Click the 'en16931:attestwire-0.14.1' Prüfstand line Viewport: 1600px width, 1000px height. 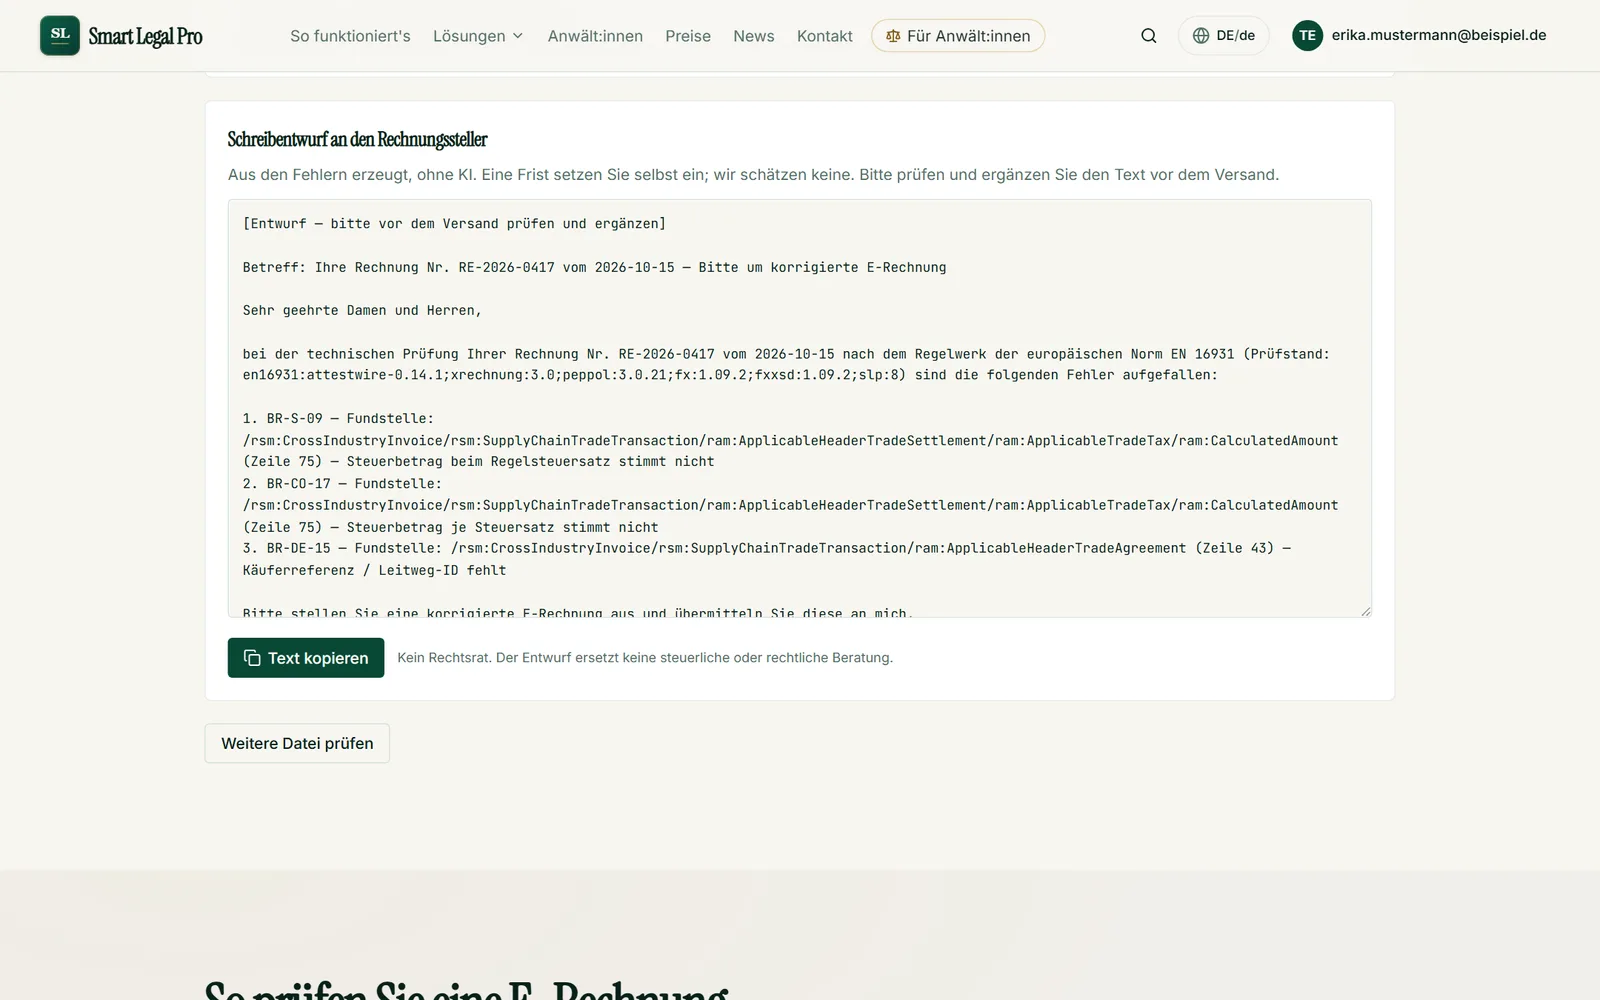click(x=730, y=375)
